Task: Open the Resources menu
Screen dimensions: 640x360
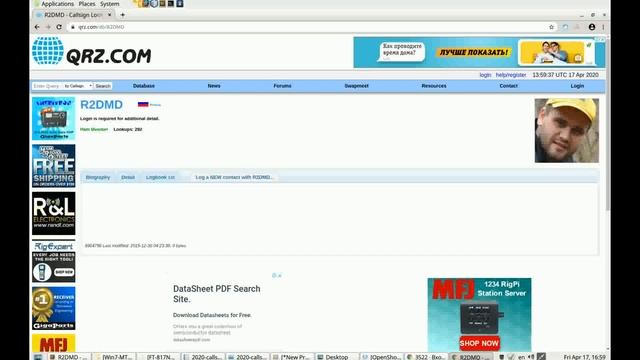Action: coord(434,86)
